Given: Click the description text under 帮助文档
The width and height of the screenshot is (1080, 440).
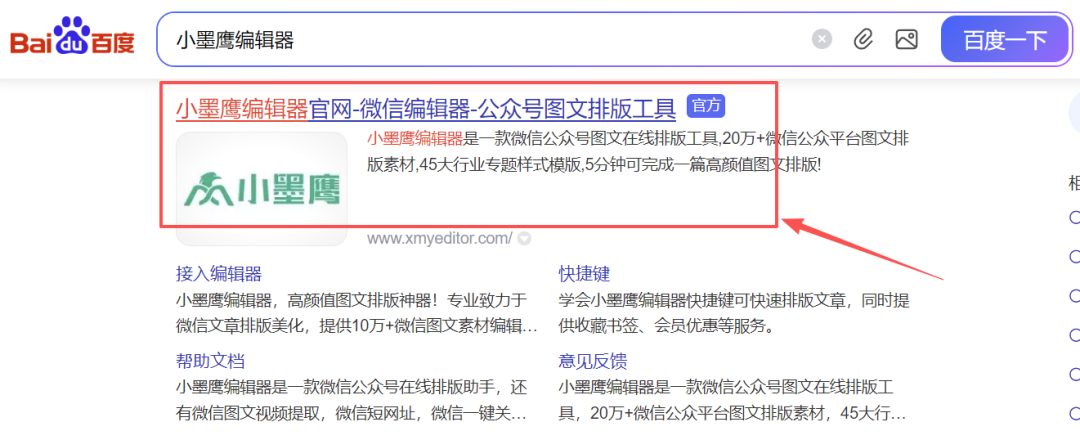Looking at the screenshot, I should (x=356, y=399).
